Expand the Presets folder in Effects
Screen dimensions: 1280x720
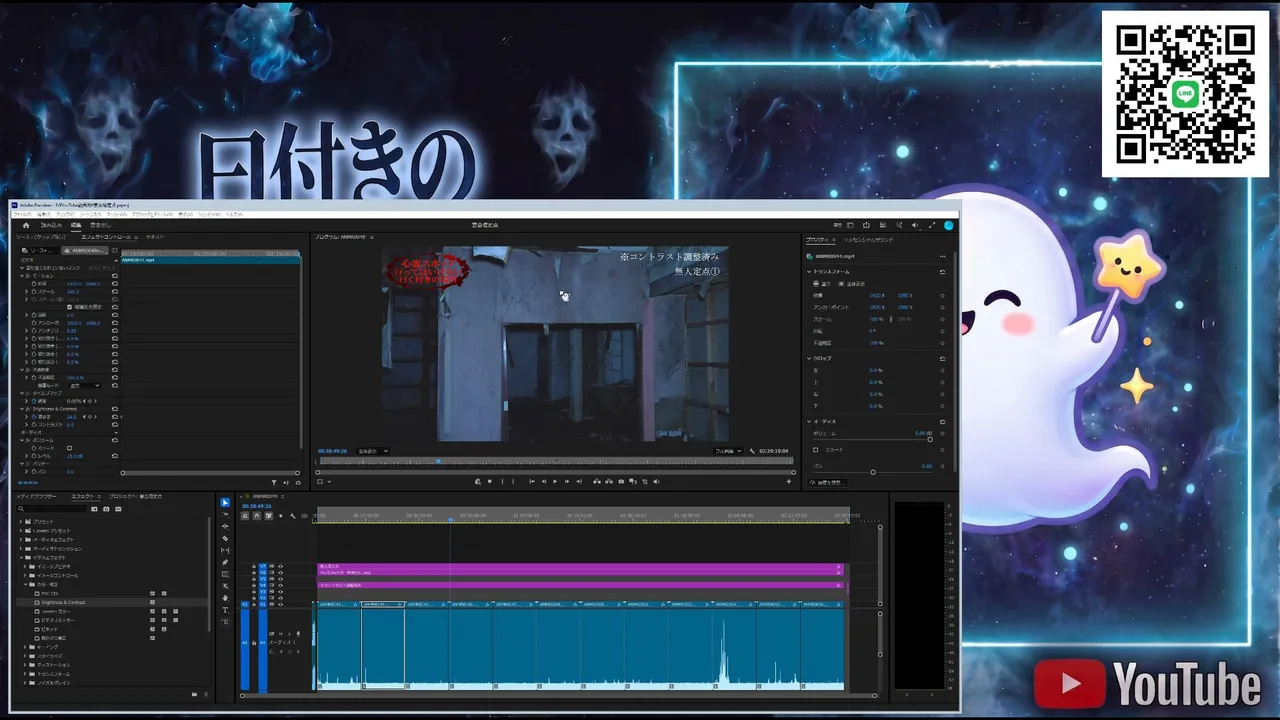pos(20,522)
